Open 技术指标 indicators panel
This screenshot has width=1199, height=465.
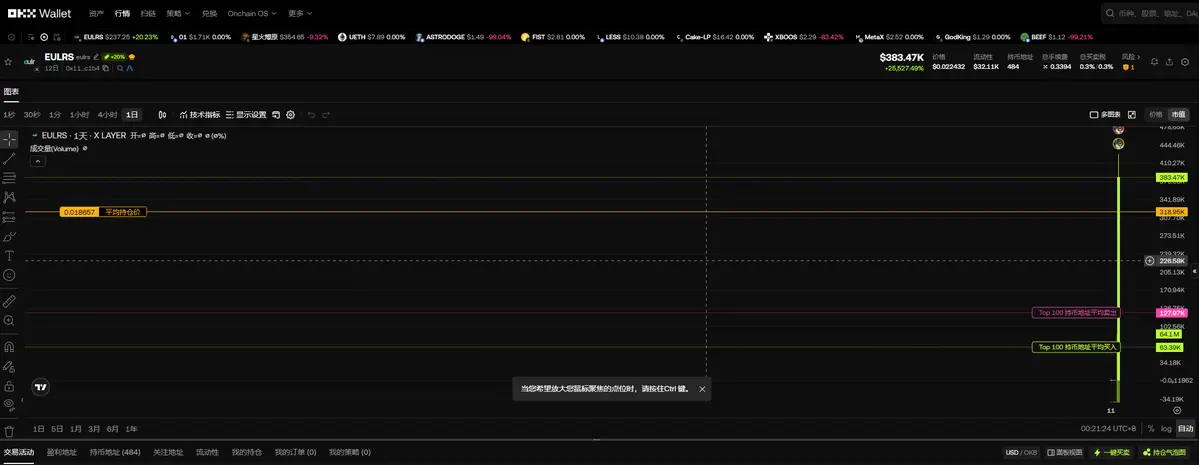[200, 115]
